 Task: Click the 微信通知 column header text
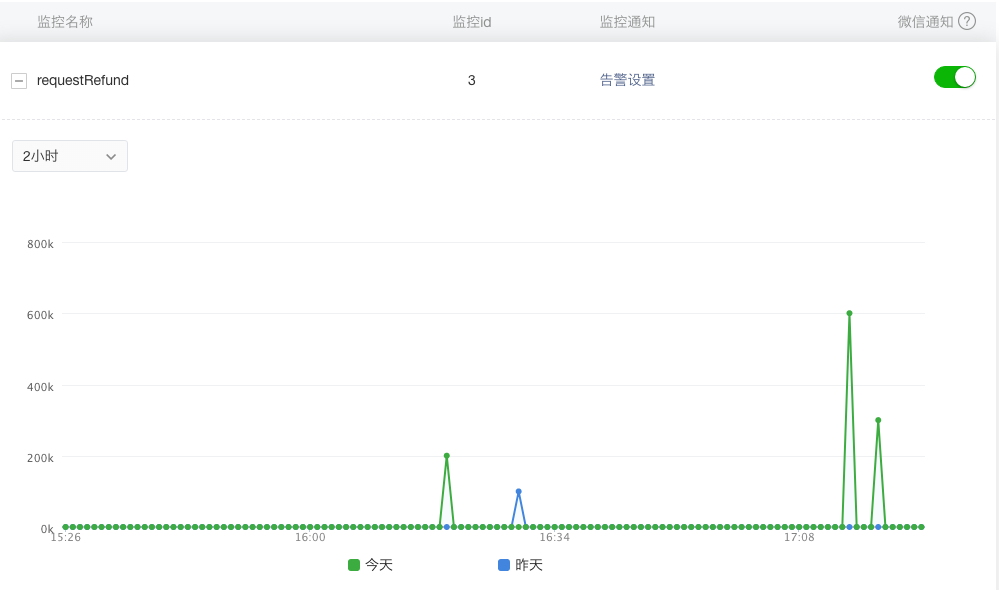pos(925,21)
